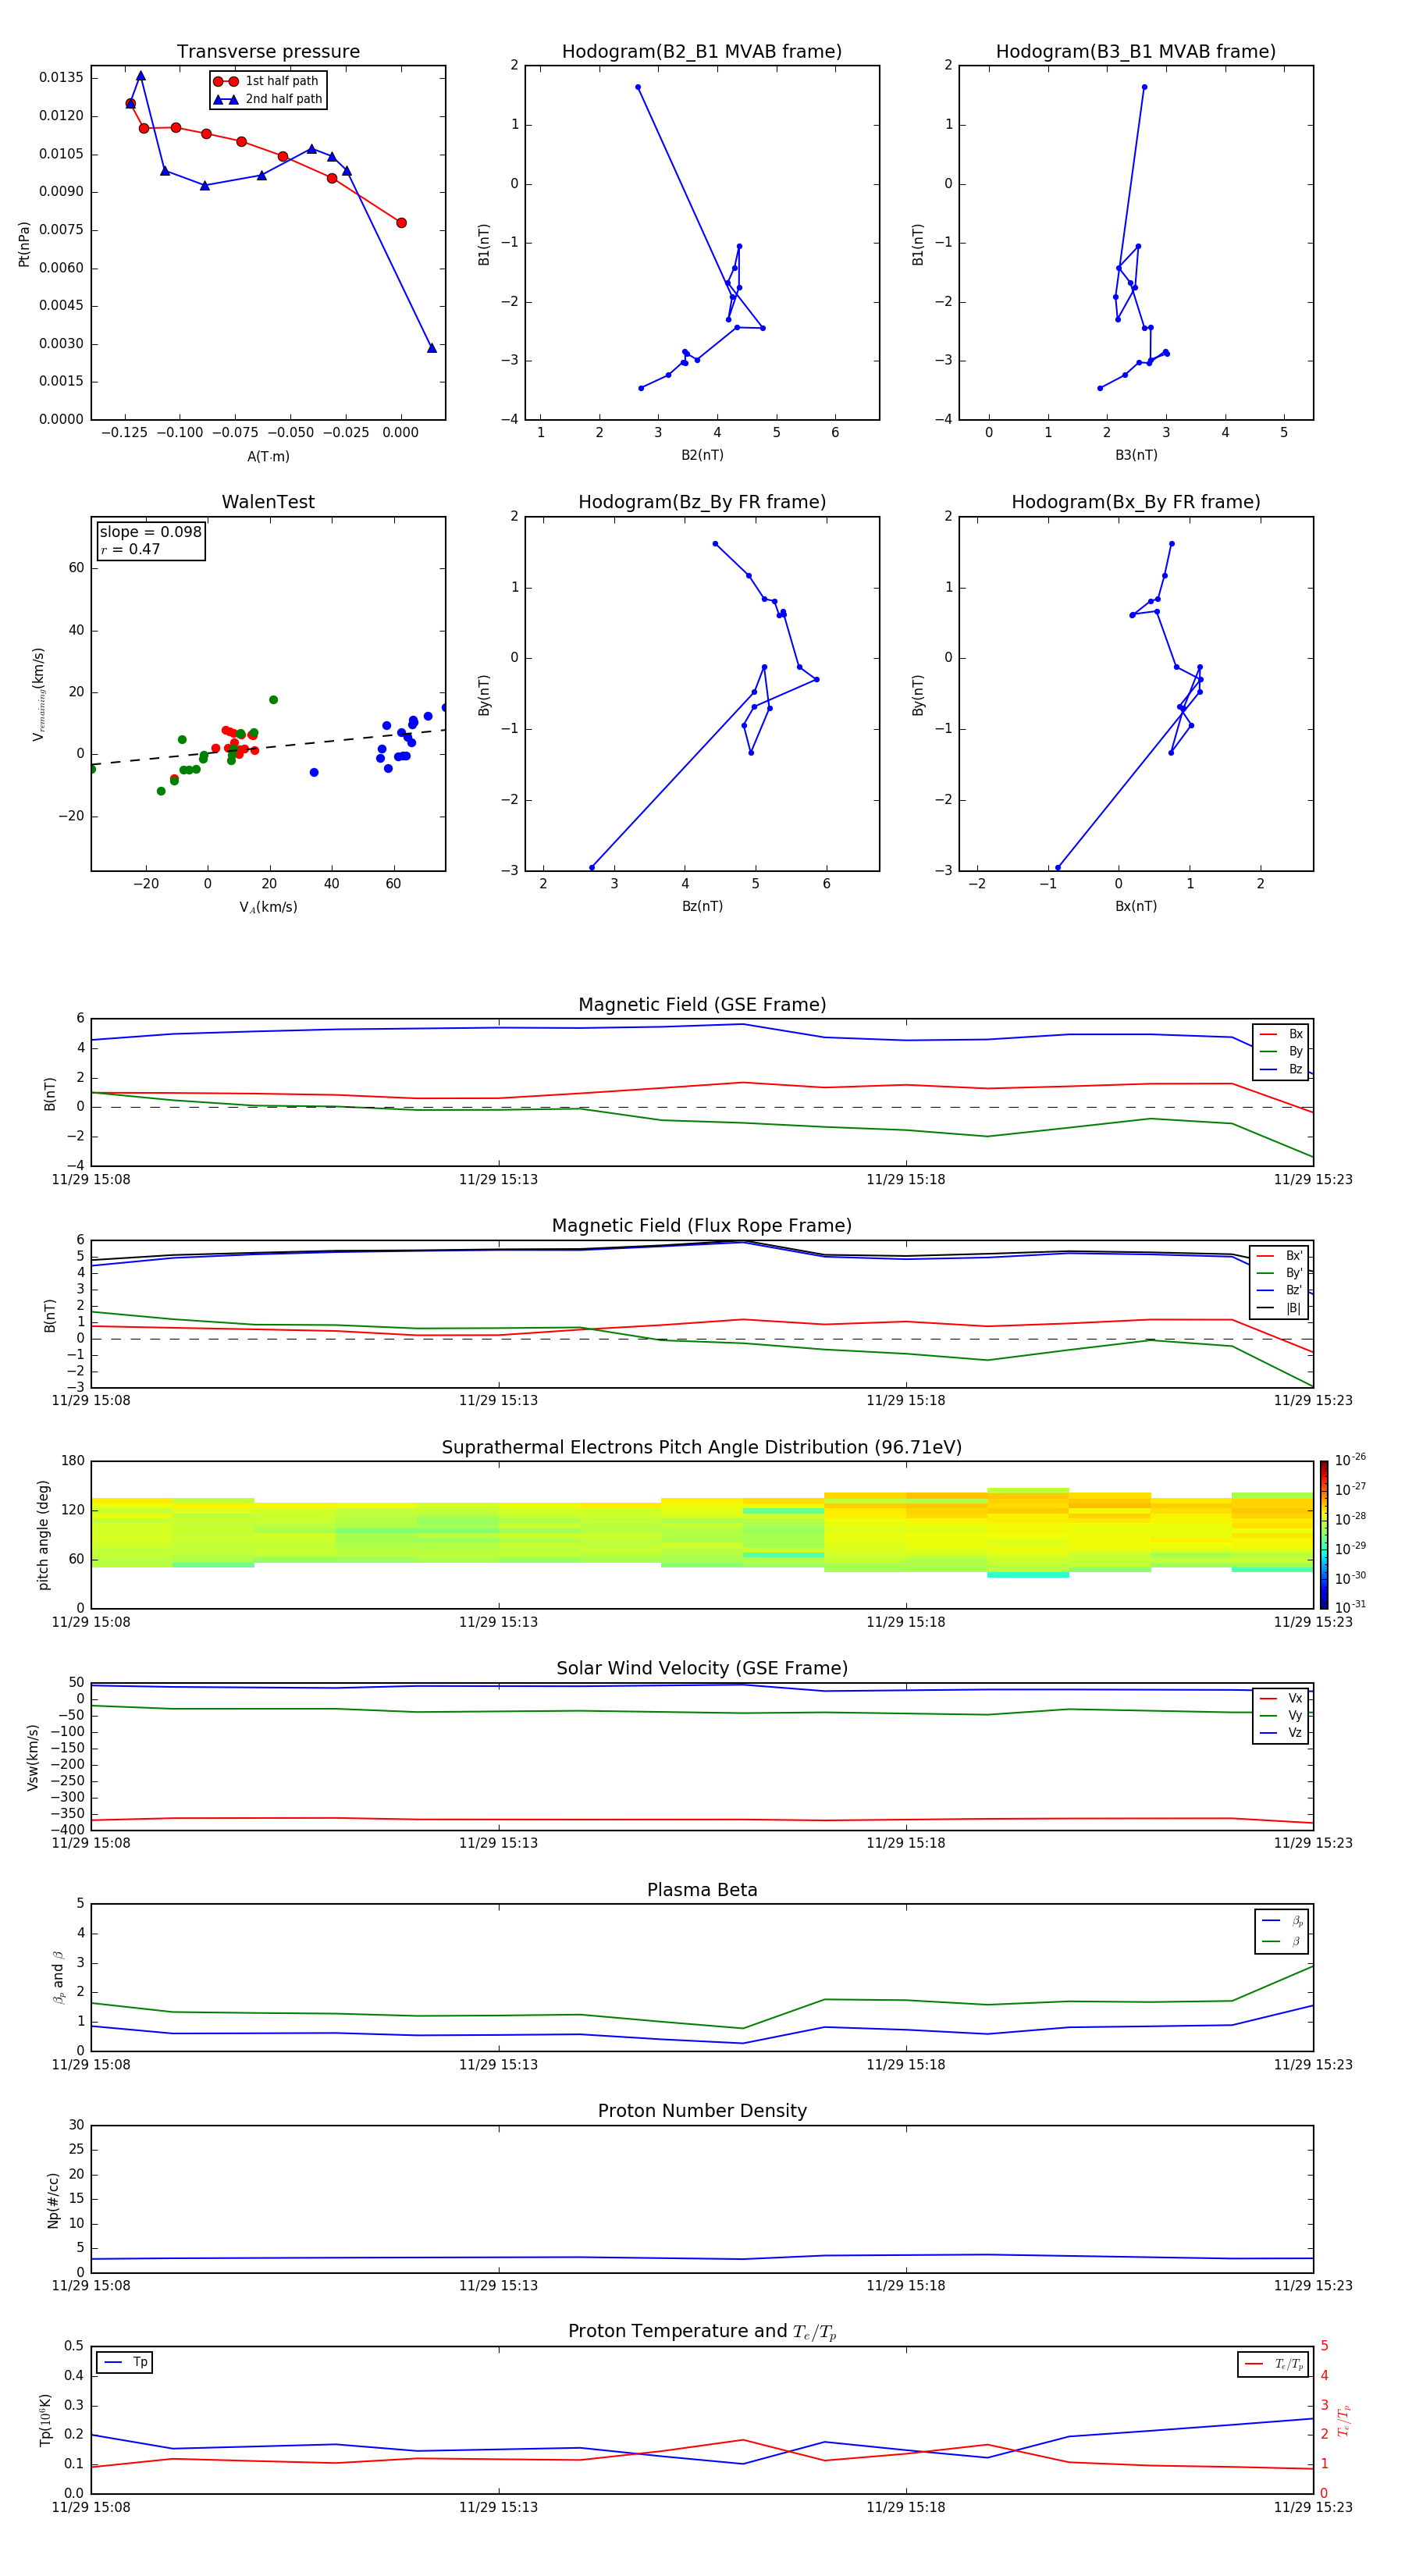Select the "2nd half path" legend entry

click(268, 99)
